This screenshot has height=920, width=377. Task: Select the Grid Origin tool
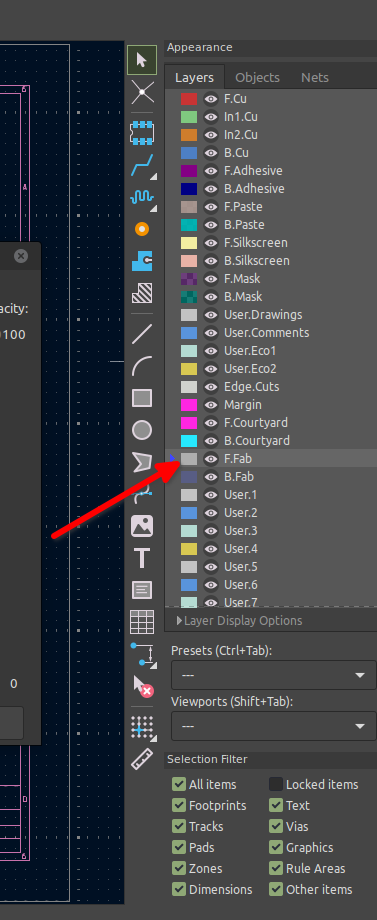point(142,728)
